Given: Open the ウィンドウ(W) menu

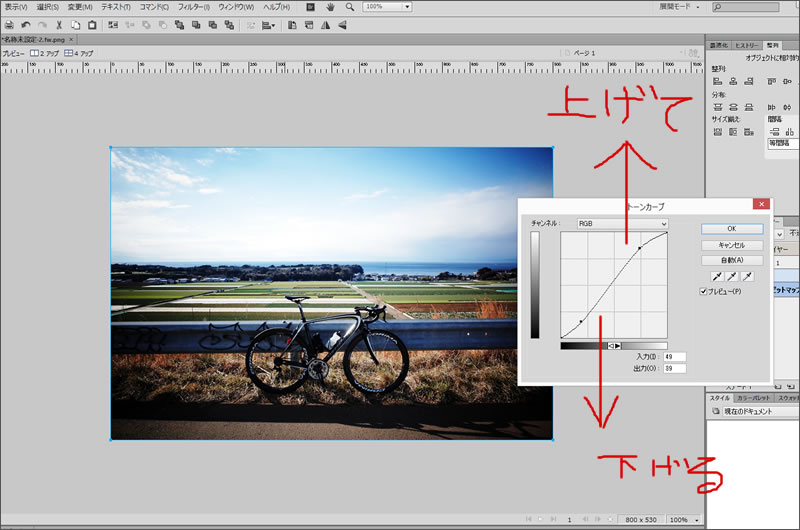Looking at the screenshot, I should tap(236, 7).
